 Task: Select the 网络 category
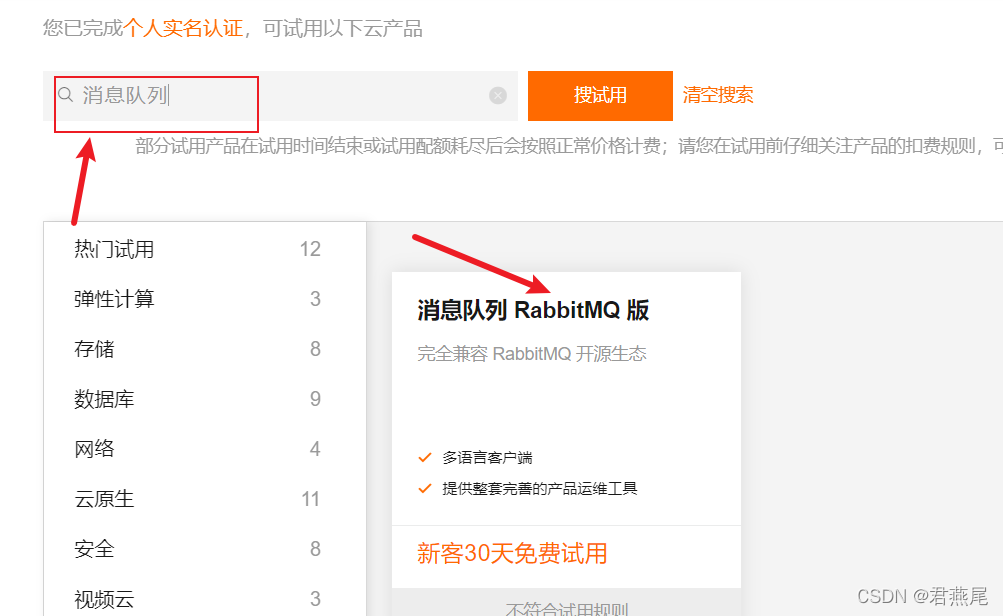(x=94, y=448)
